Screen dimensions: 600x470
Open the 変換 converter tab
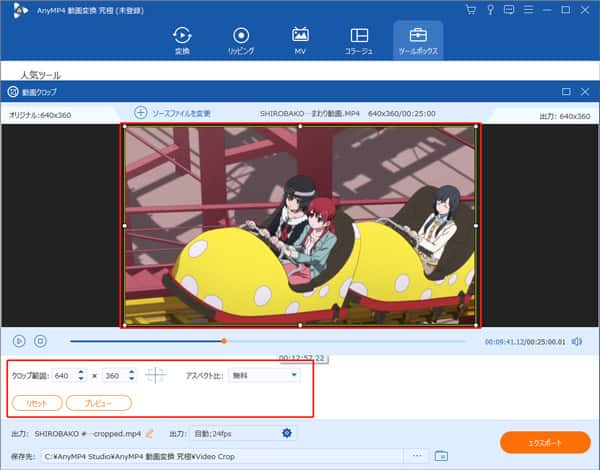[182, 40]
